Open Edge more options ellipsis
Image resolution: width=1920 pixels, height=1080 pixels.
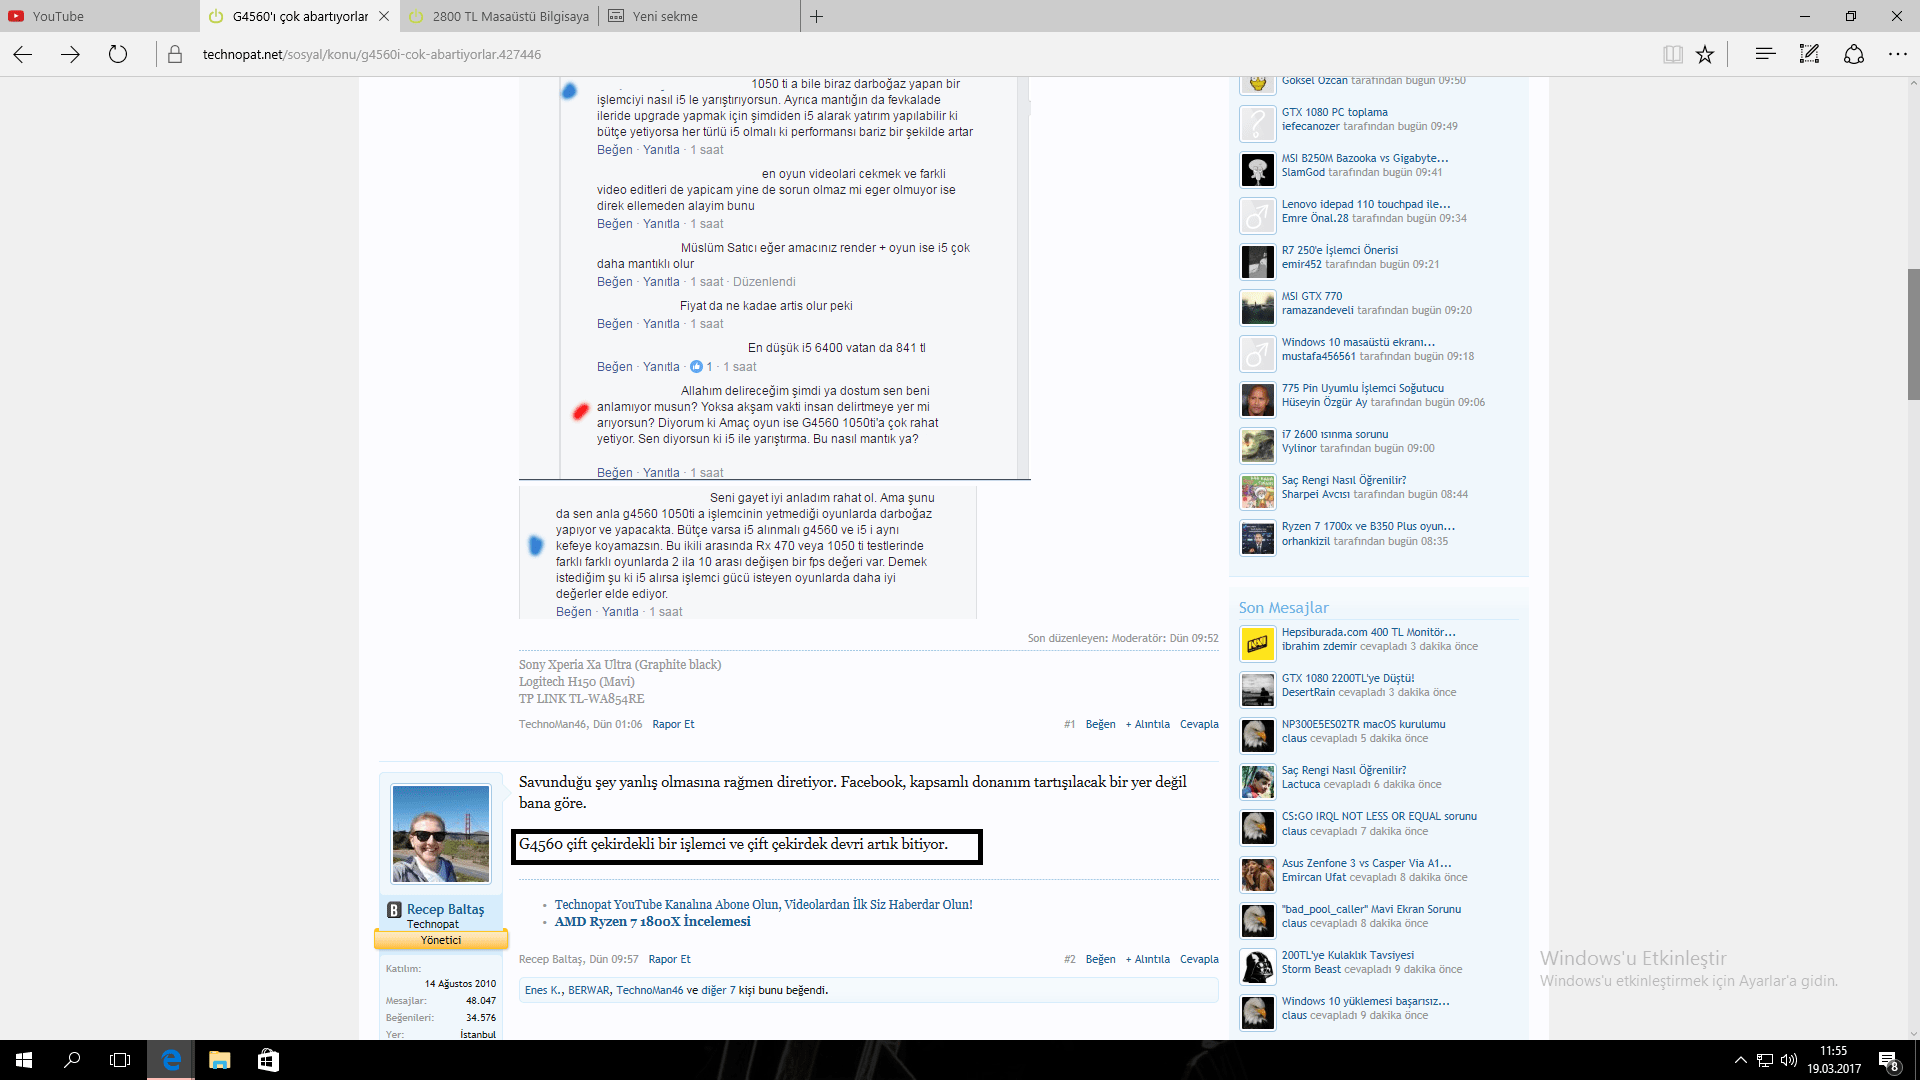pos(1897,54)
